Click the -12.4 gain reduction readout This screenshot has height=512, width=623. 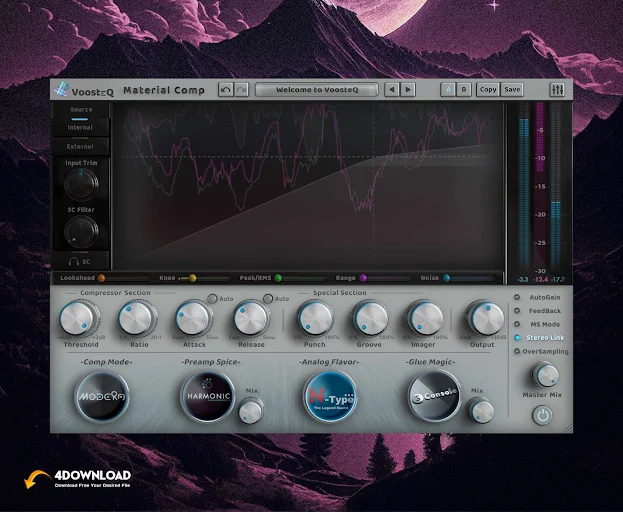[x=541, y=280]
